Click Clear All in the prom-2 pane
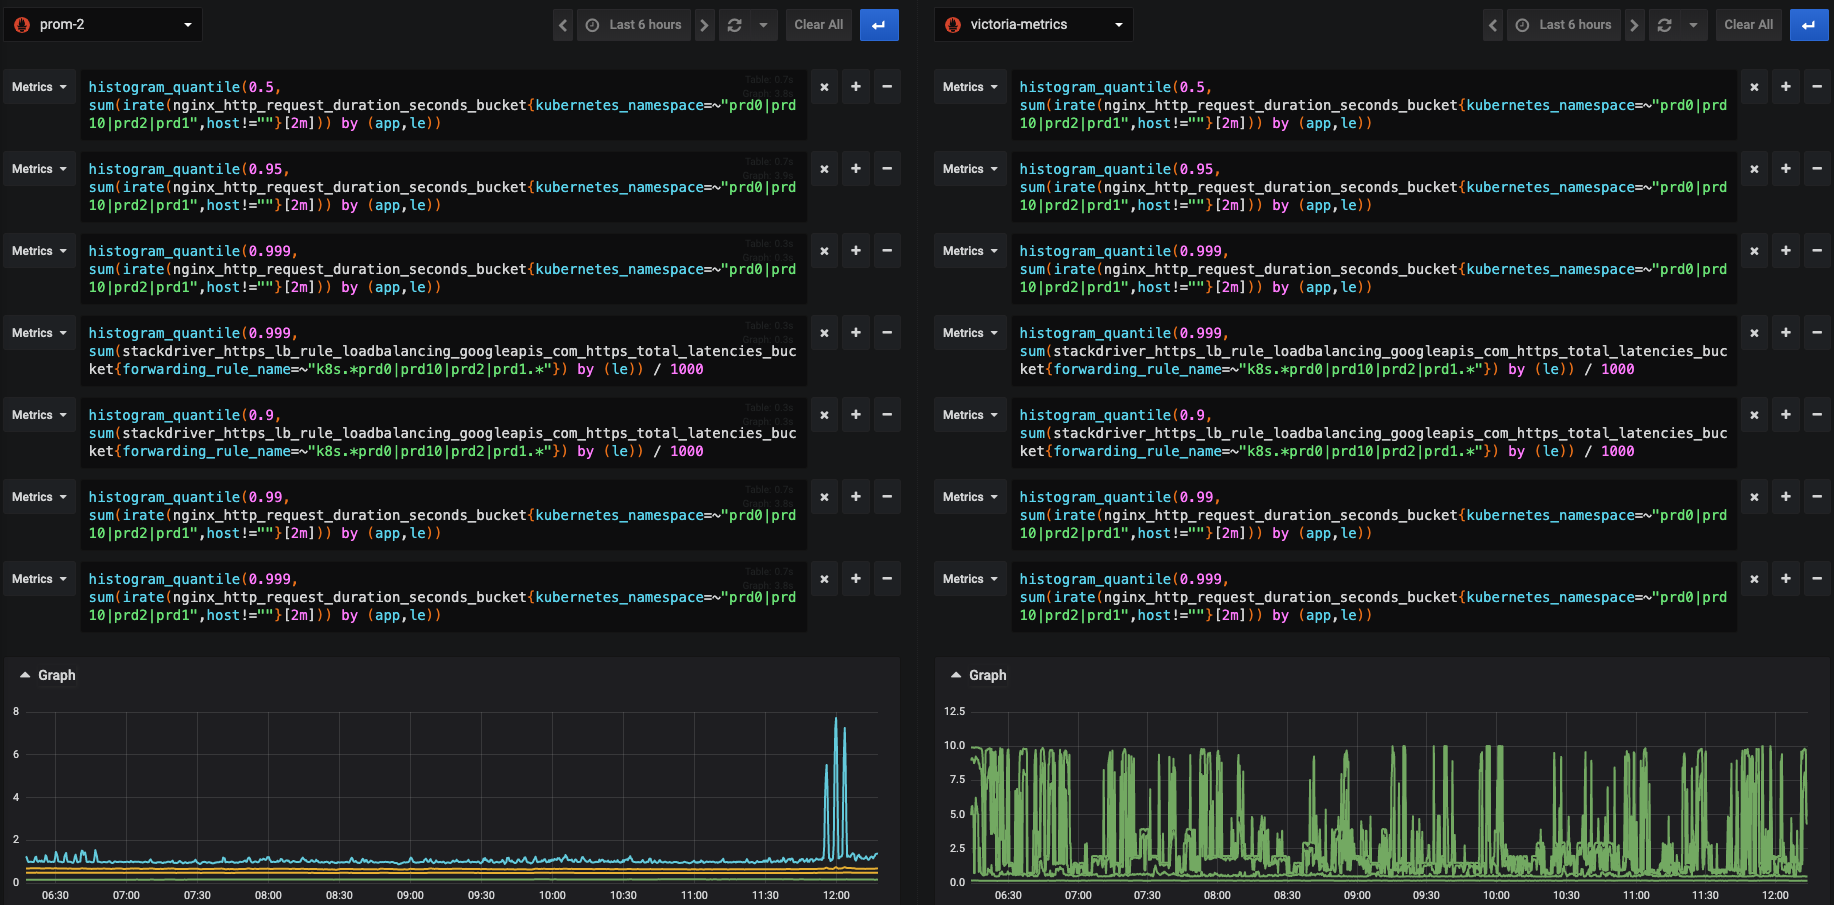This screenshot has height=905, width=1834. click(819, 25)
